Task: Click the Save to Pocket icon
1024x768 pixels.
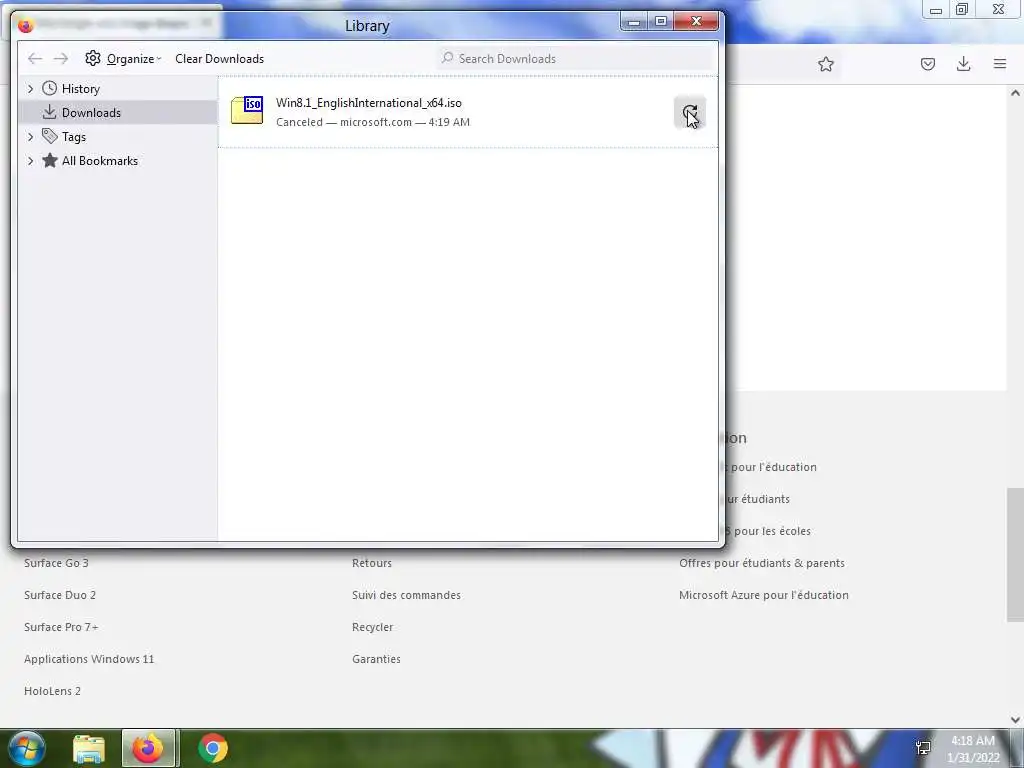Action: click(927, 64)
